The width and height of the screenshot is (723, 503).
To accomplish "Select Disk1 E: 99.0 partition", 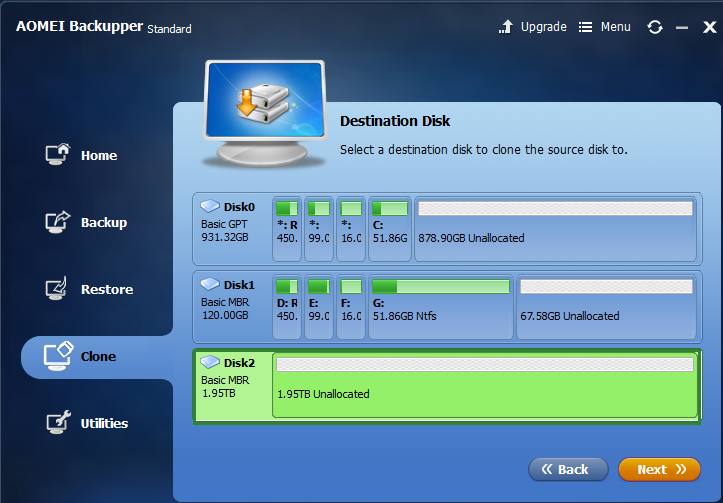I will pos(319,307).
